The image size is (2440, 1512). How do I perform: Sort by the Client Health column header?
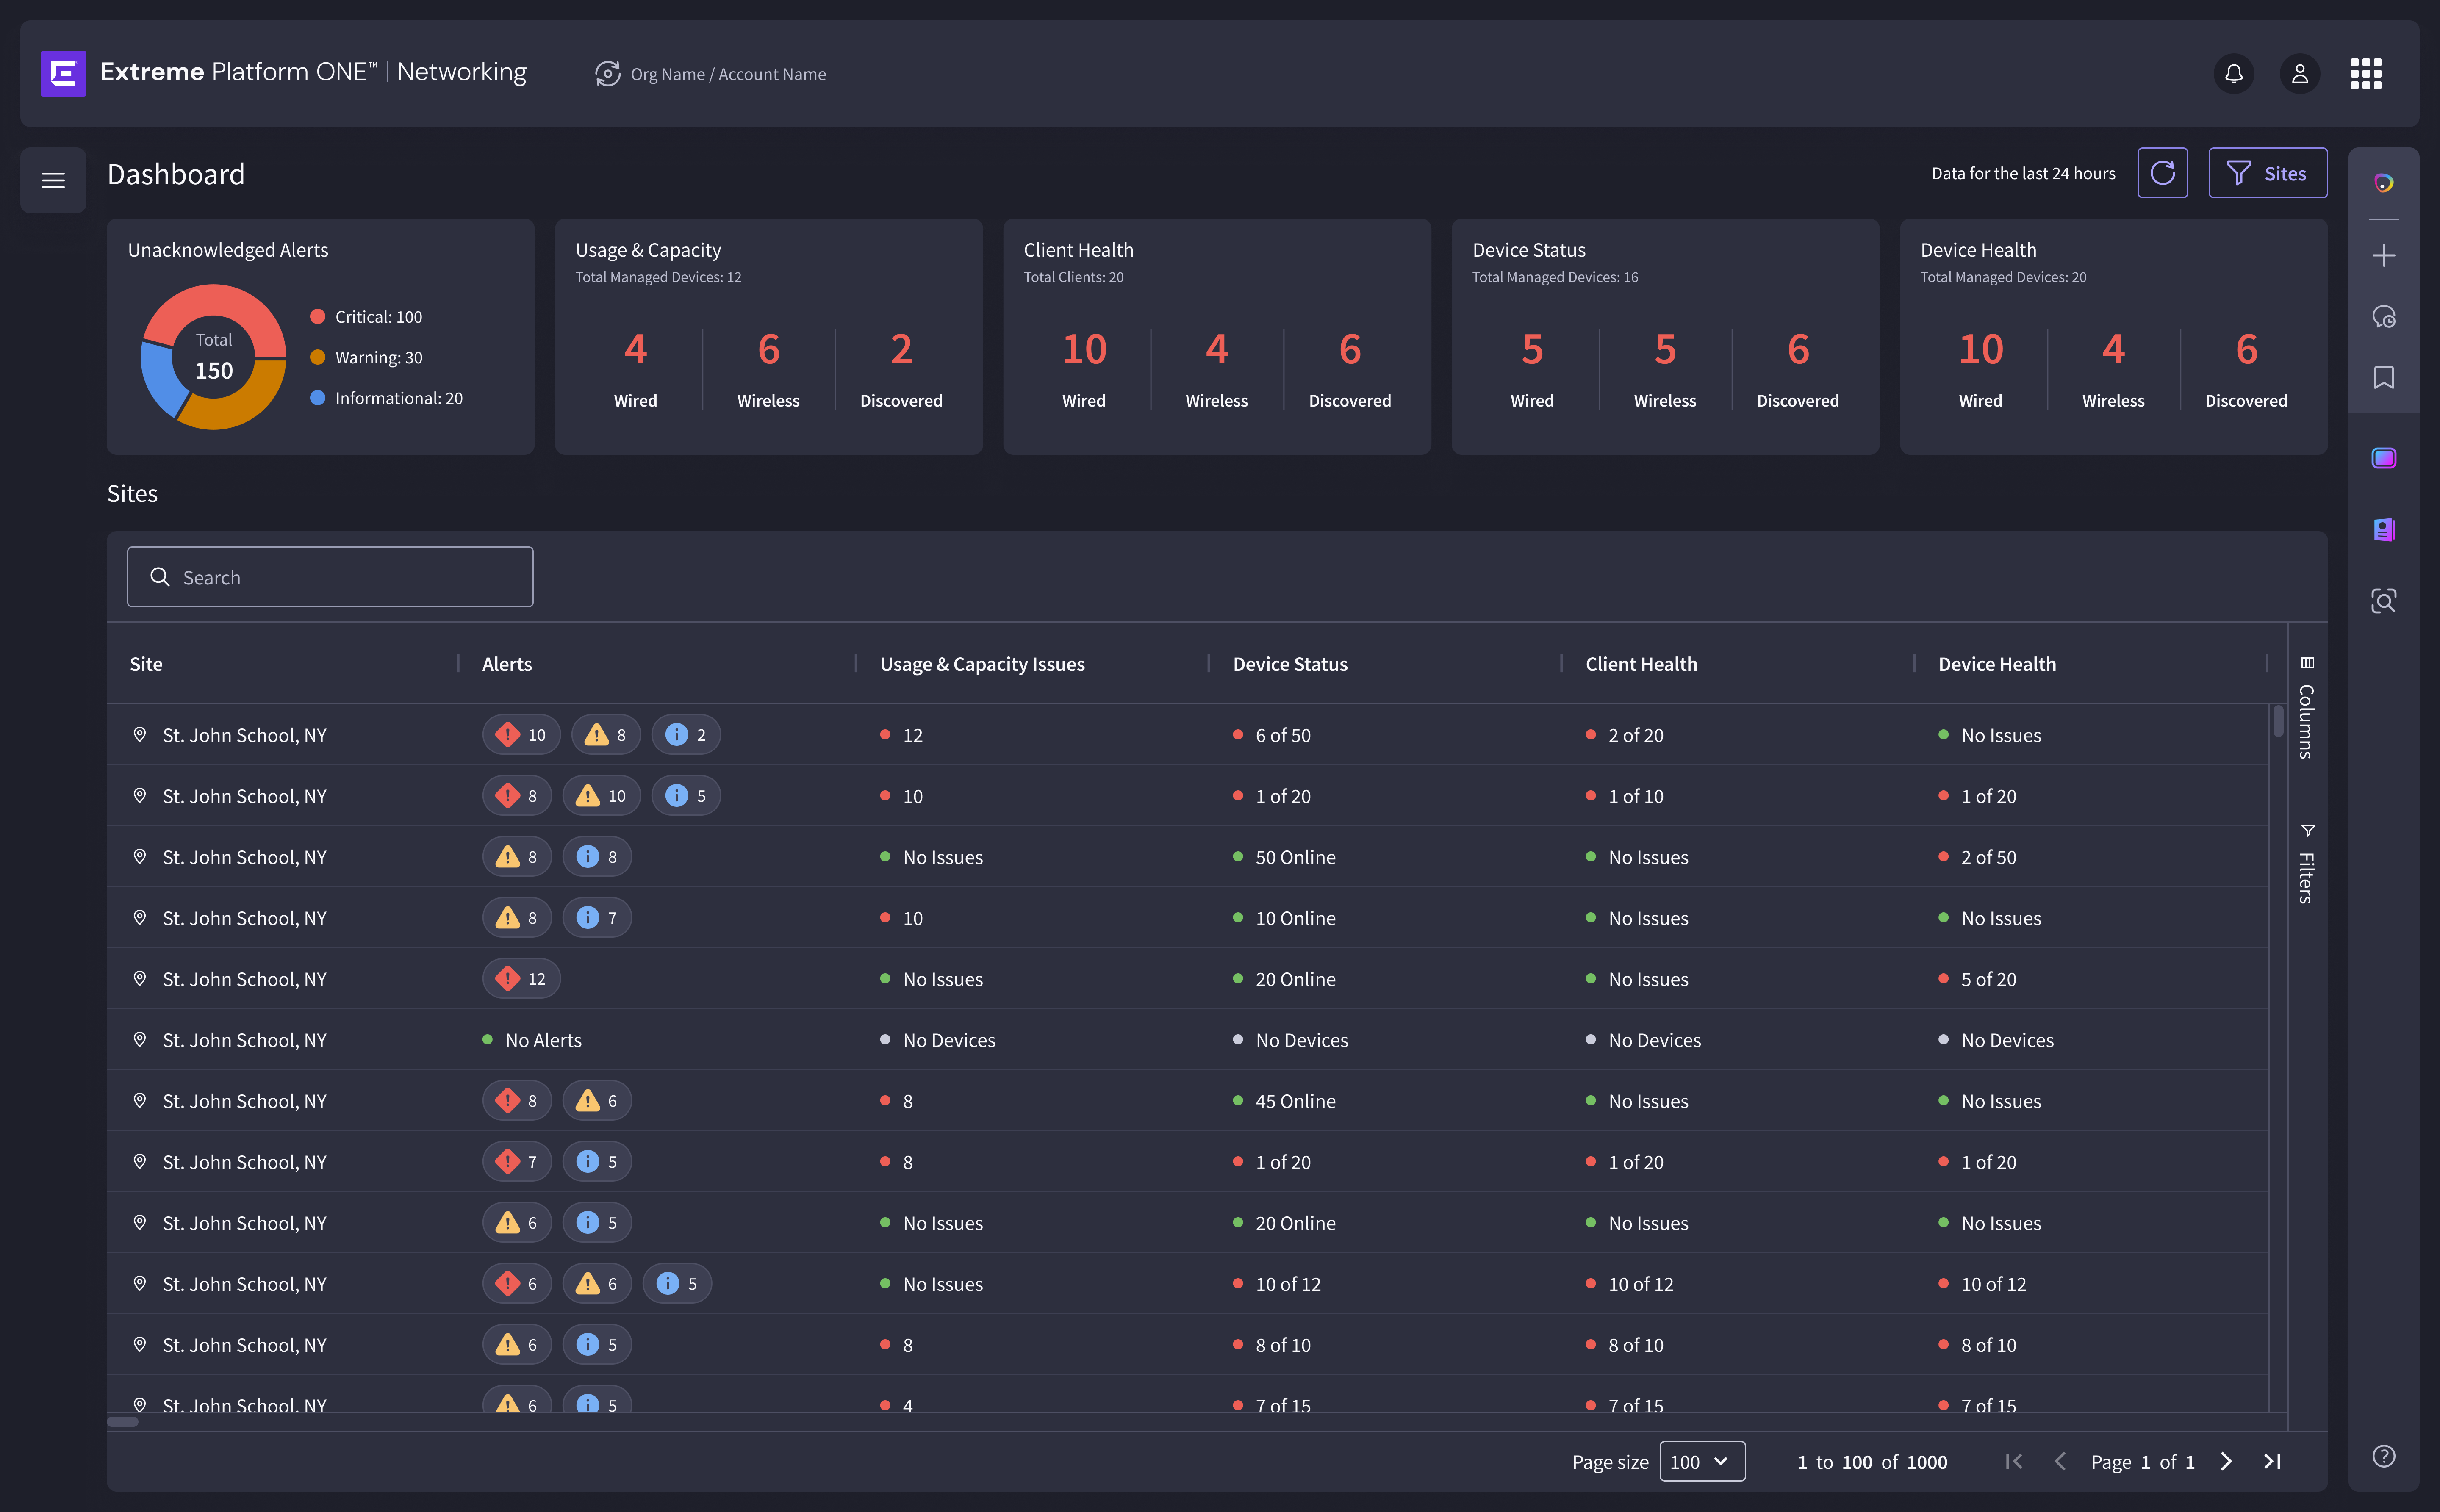pos(1641,664)
